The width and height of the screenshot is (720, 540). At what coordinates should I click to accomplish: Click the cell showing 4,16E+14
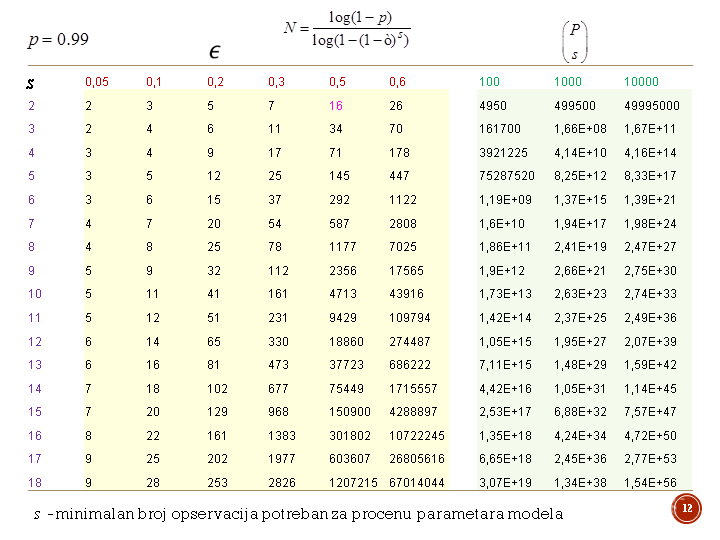point(650,153)
